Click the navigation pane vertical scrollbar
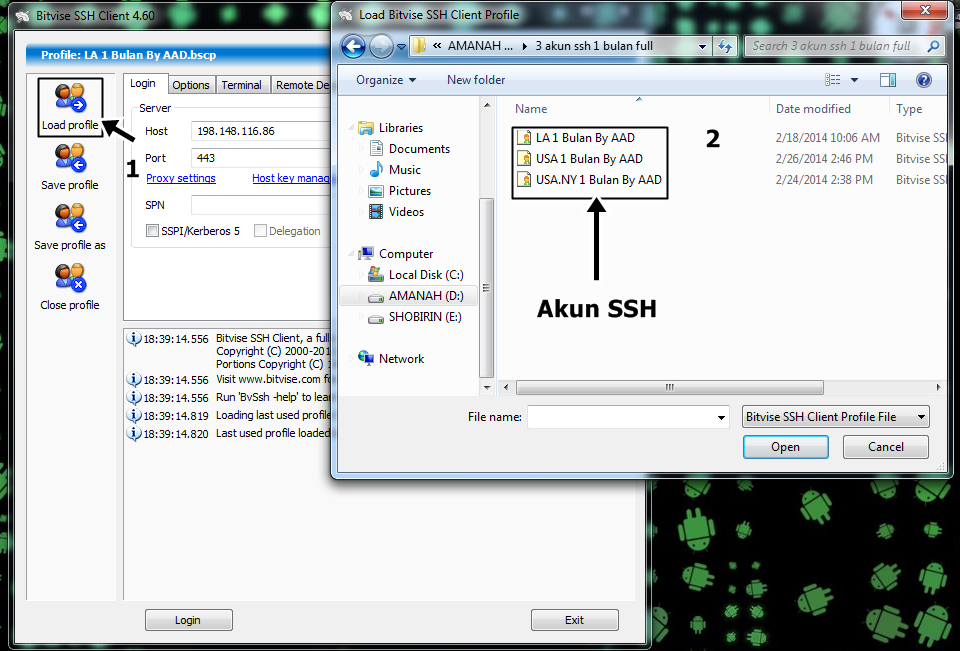Image resolution: width=960 pixels, height=651 pixels. 487,287
